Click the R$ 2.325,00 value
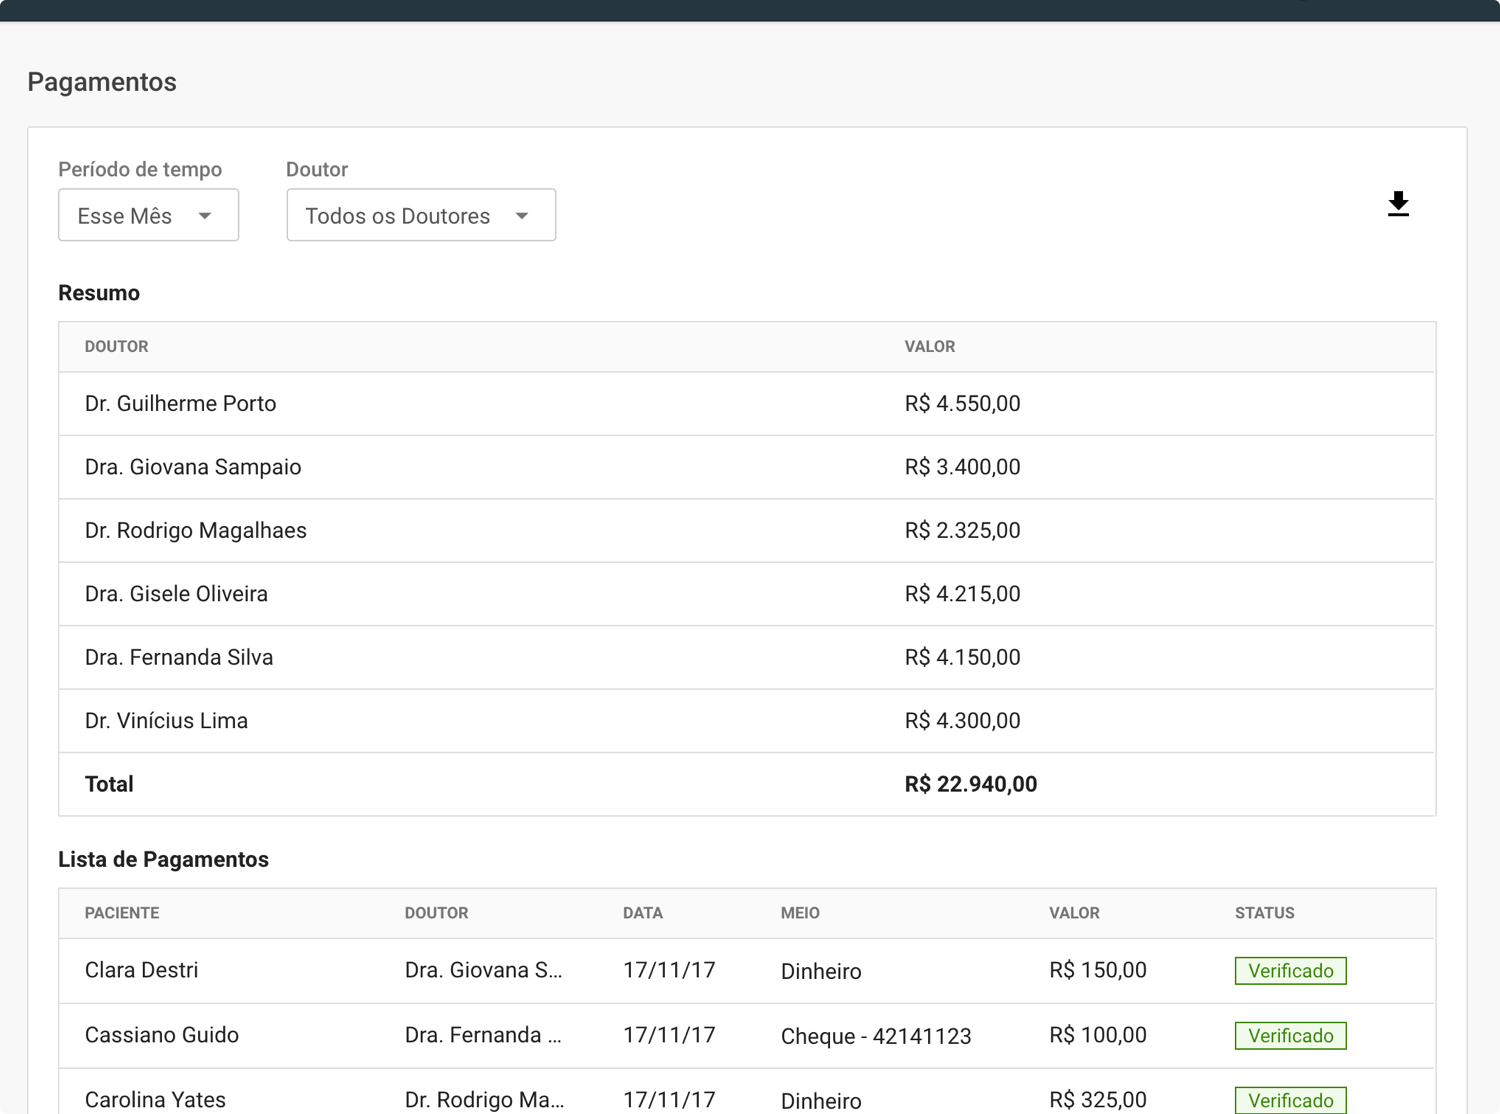 click(x=962, y=531)
